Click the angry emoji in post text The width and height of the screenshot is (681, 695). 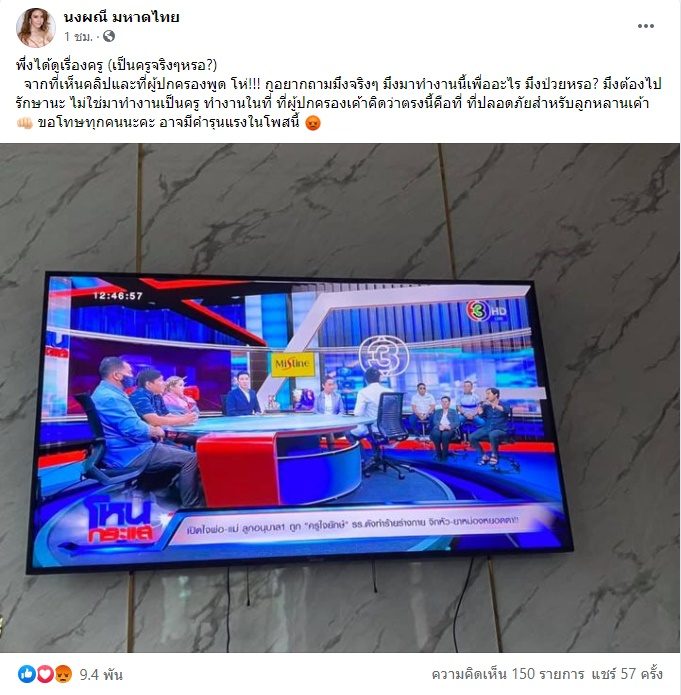[x=313, y=123]
